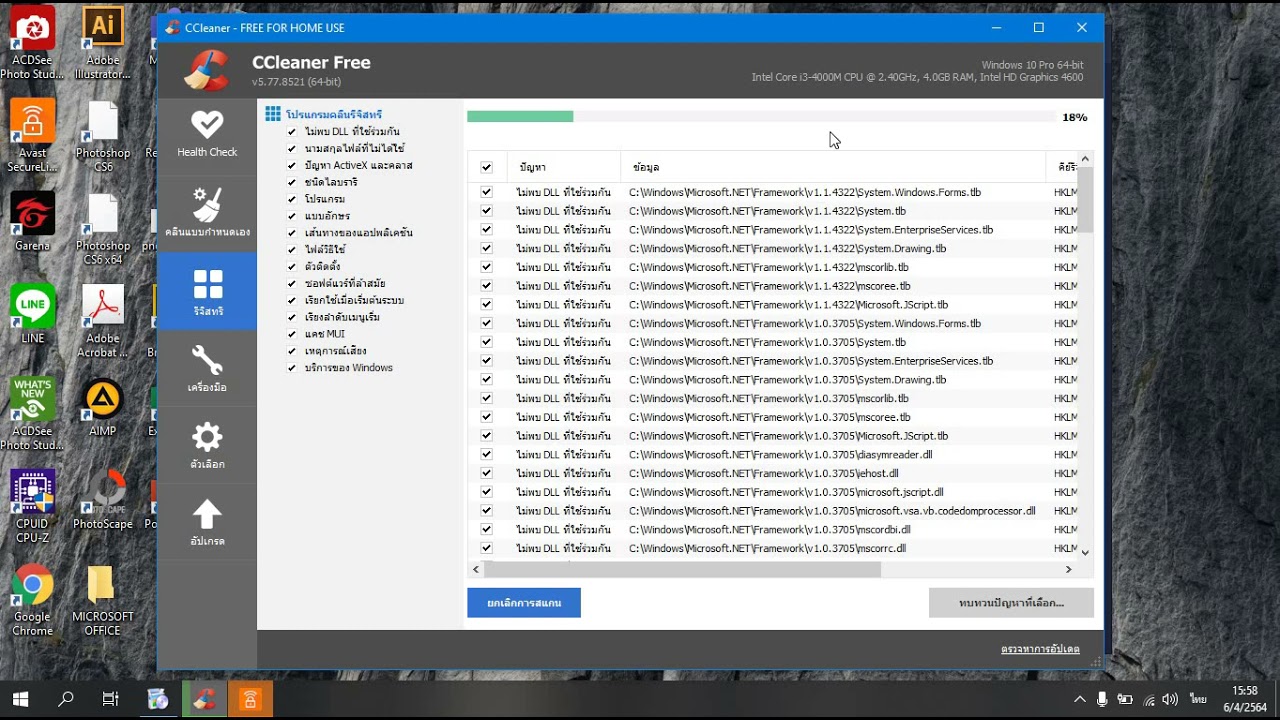Open Photoshop CS6 x64 desktop shortcut
The width and height of the screenshot is (1280, 720).
(102, 229)
